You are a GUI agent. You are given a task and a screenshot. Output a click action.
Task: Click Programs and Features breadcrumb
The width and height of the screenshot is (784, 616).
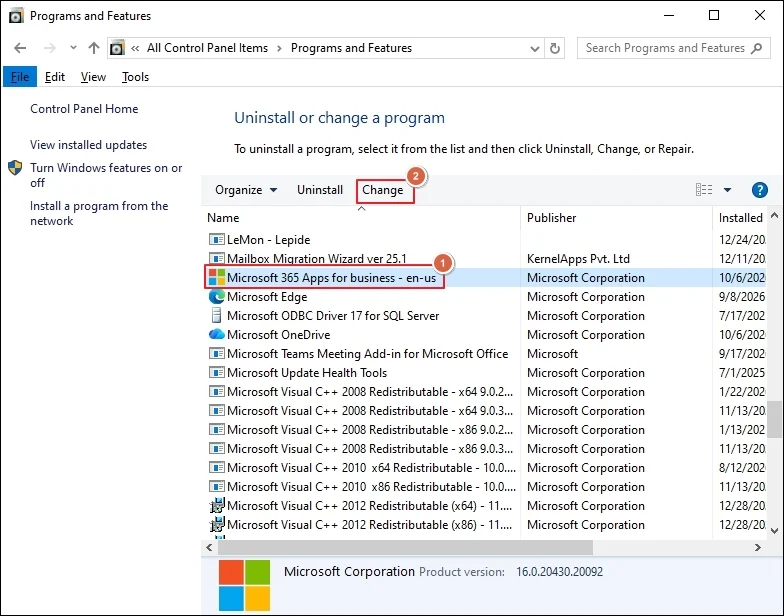pyautogui.click(x=352, y=48)
